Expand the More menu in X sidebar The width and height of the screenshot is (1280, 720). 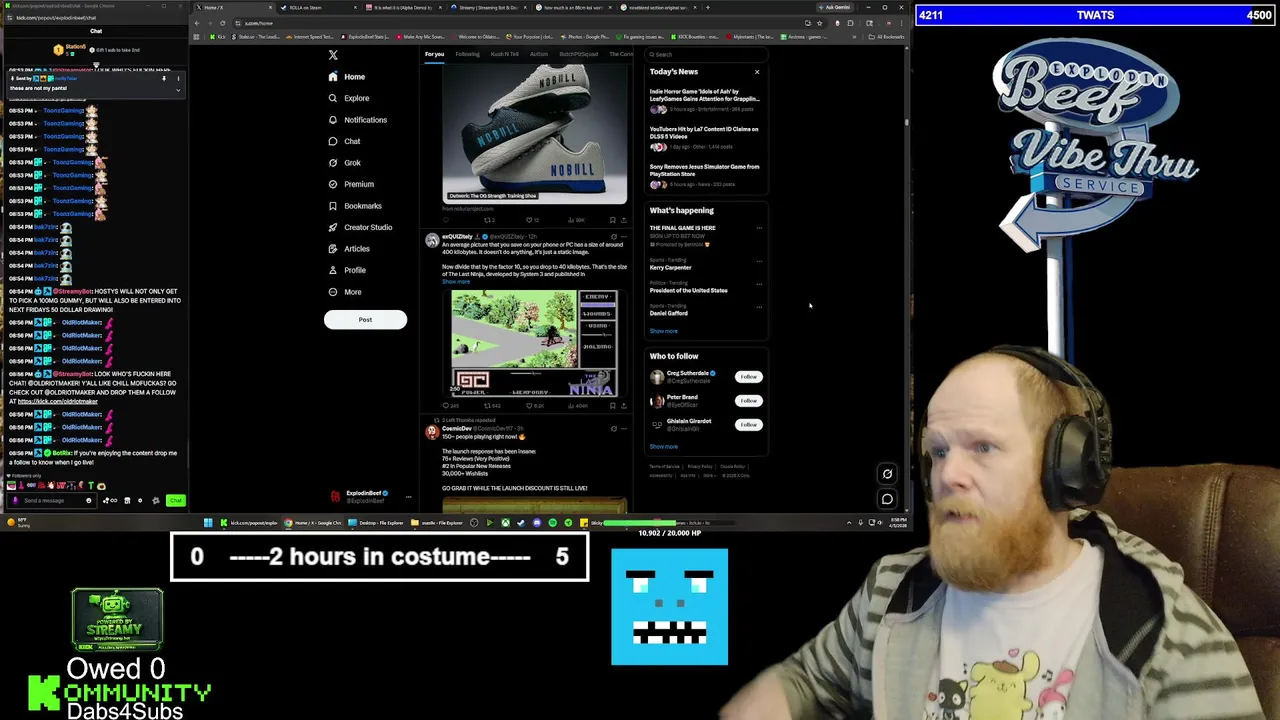344,292
